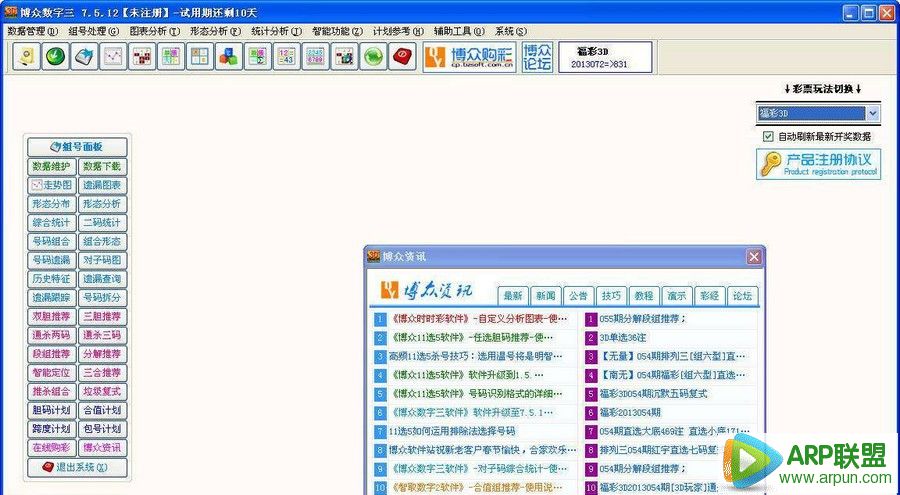The height and width of the screenshot is (495, 900).
Task: Click the green grid with sigma icon
Action: pyautogui.click(x=258, y=57)
